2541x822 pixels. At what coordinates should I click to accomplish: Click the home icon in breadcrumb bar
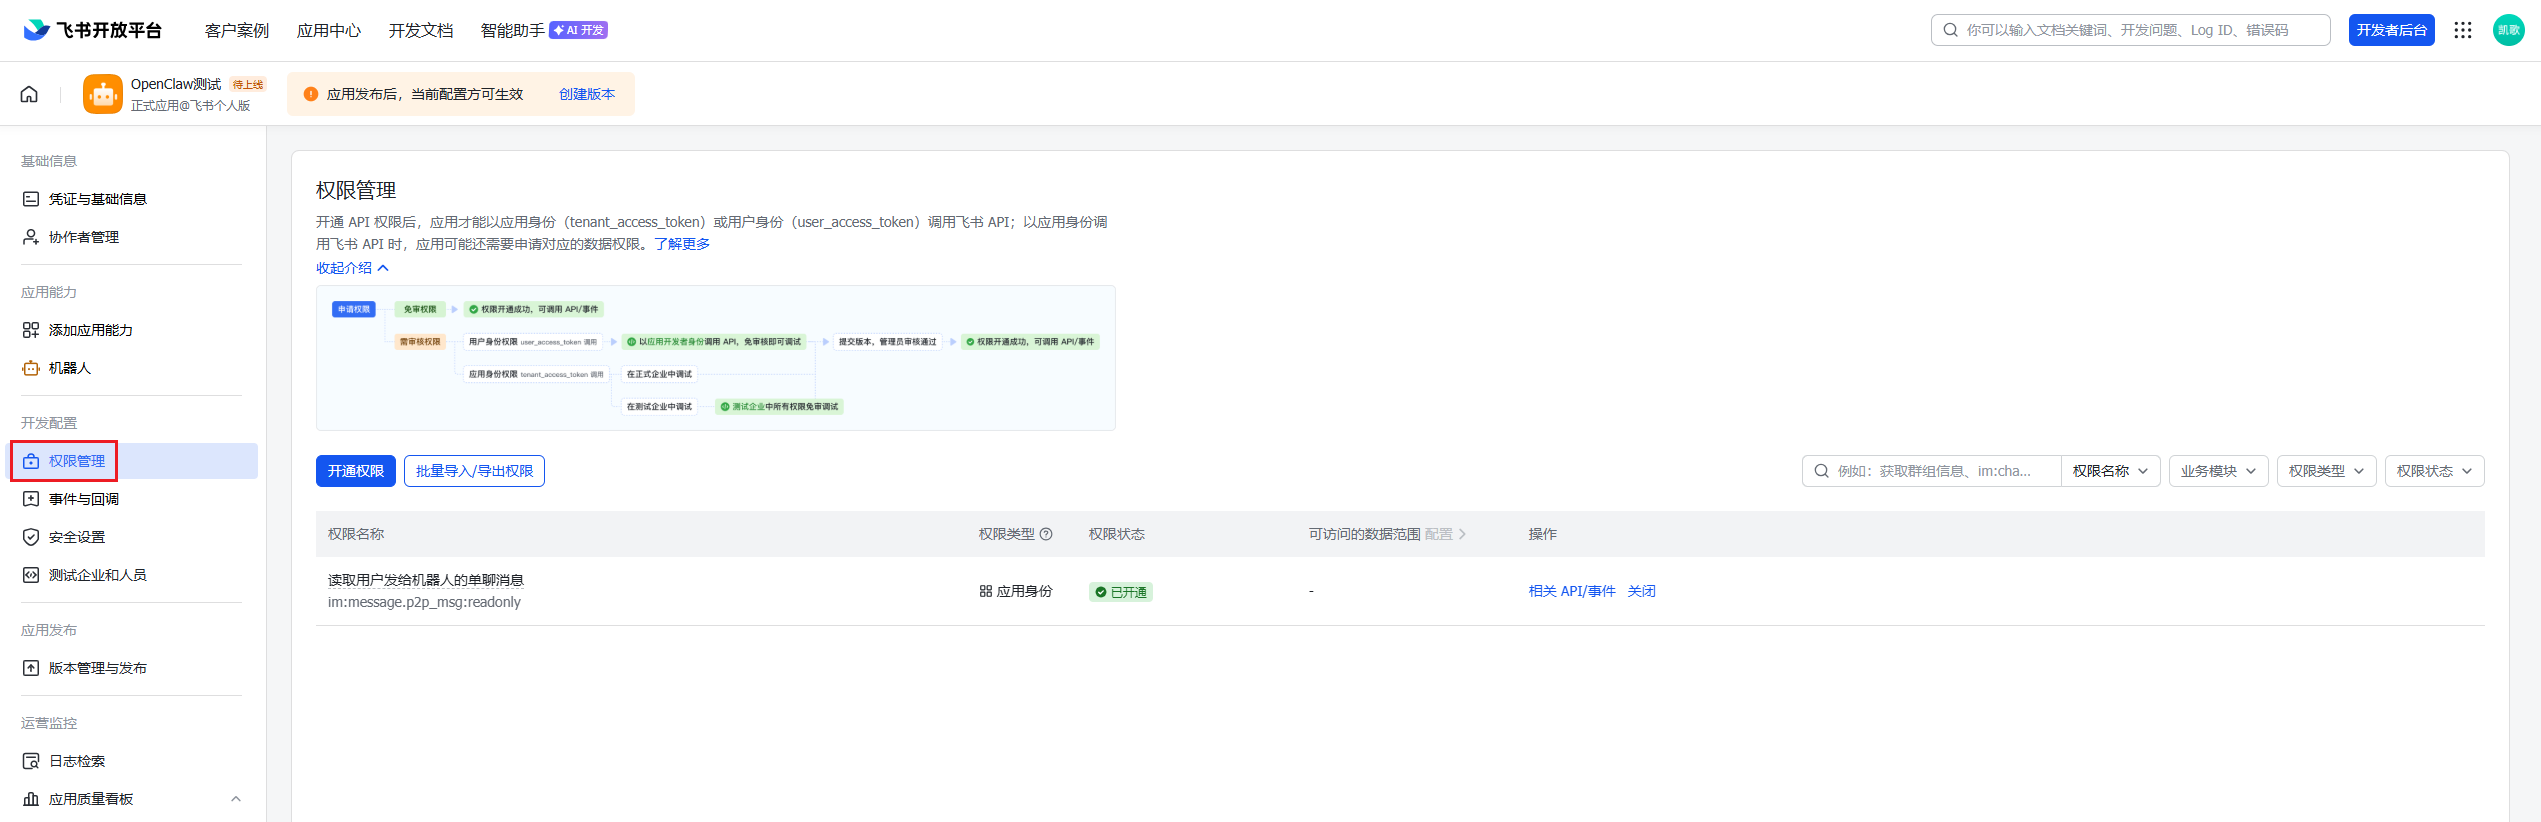pyautogui.click(x=29, y=94)
